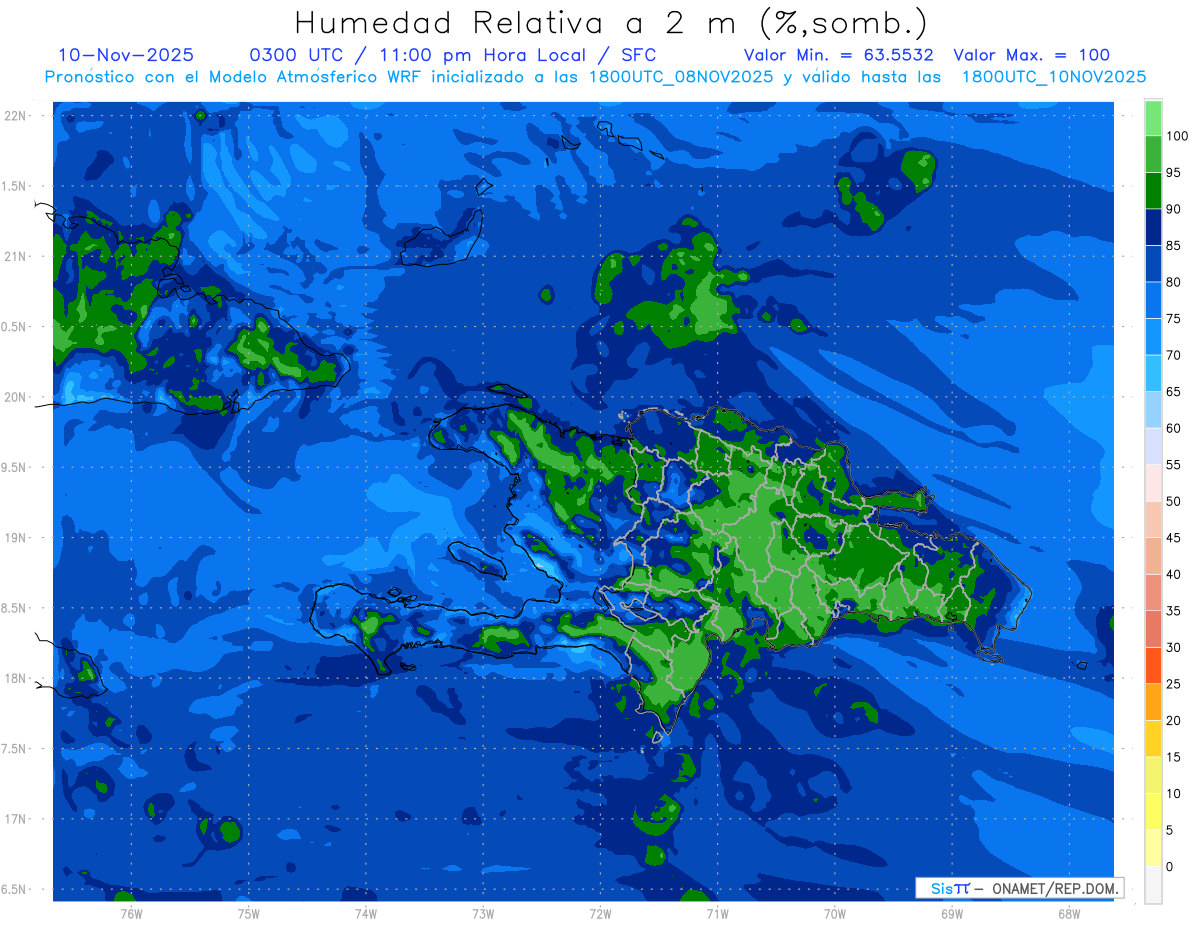Click legend value "90"
This screenshot has width=1200, height=927.
[x=1173, y=209]
